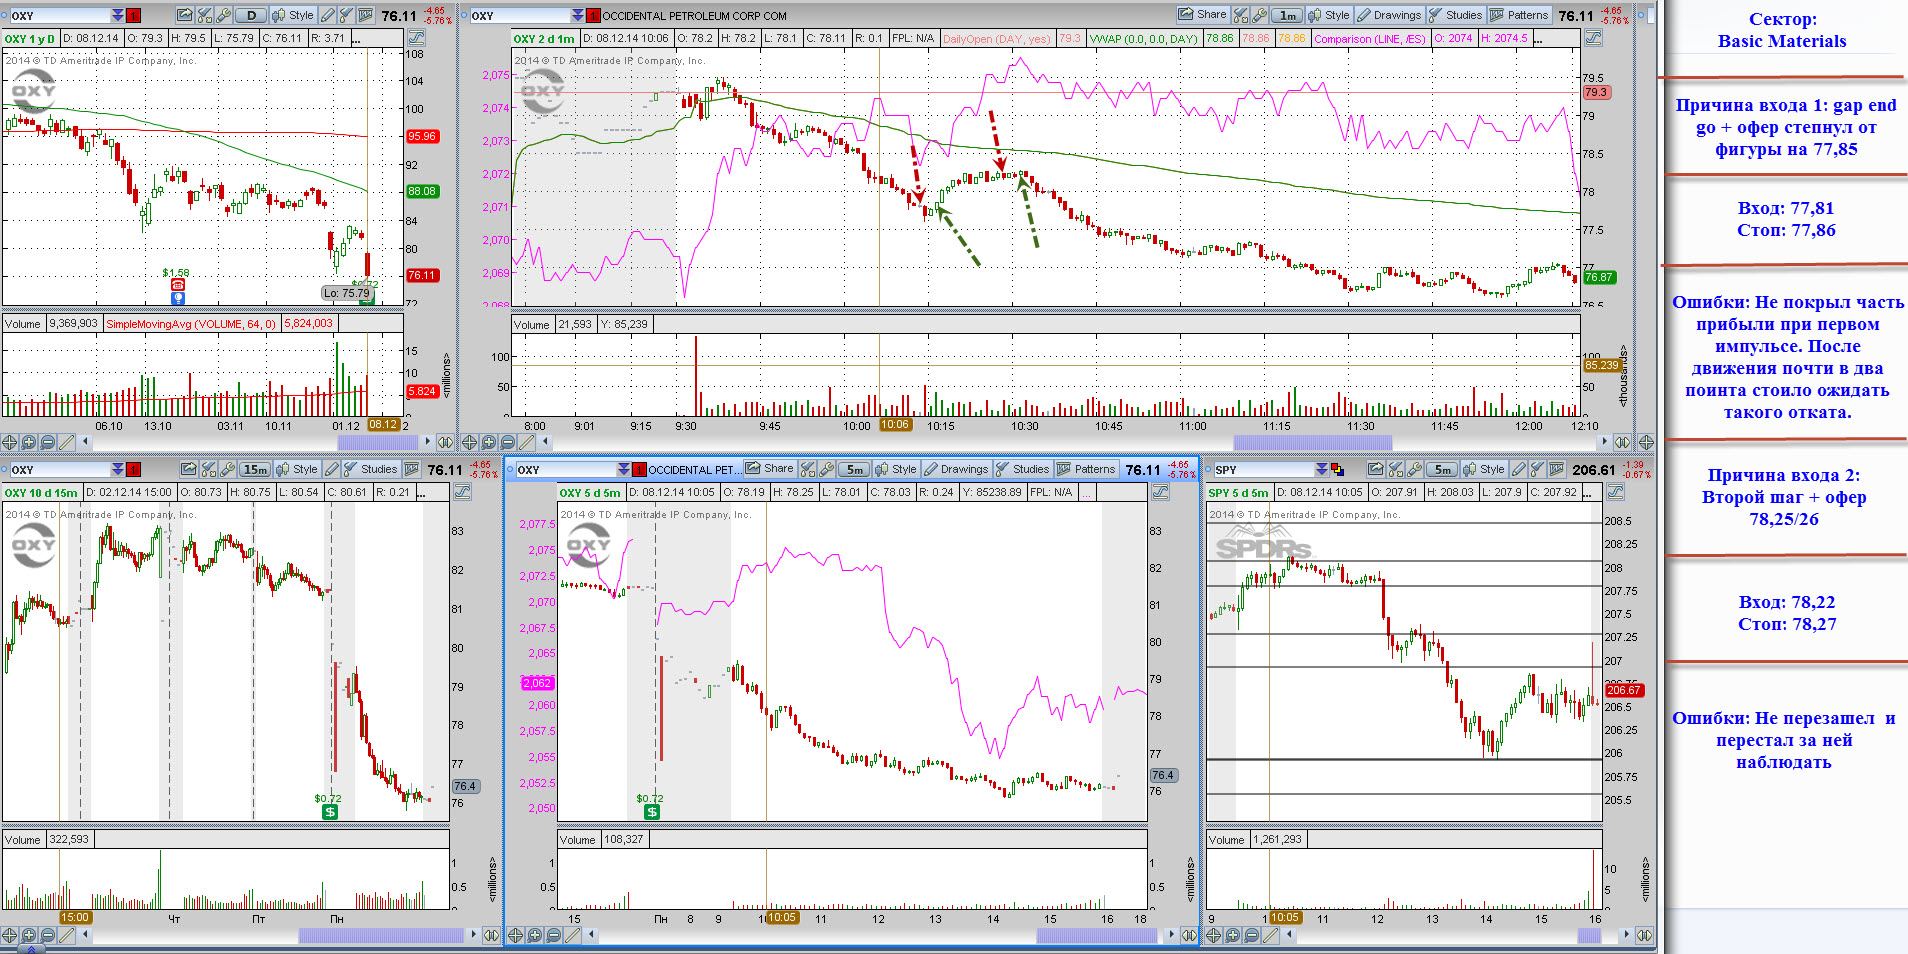Click Share icon in OXY 15m chart
Viewport: 1908px width, 954px height.
[x=189, y=469]
